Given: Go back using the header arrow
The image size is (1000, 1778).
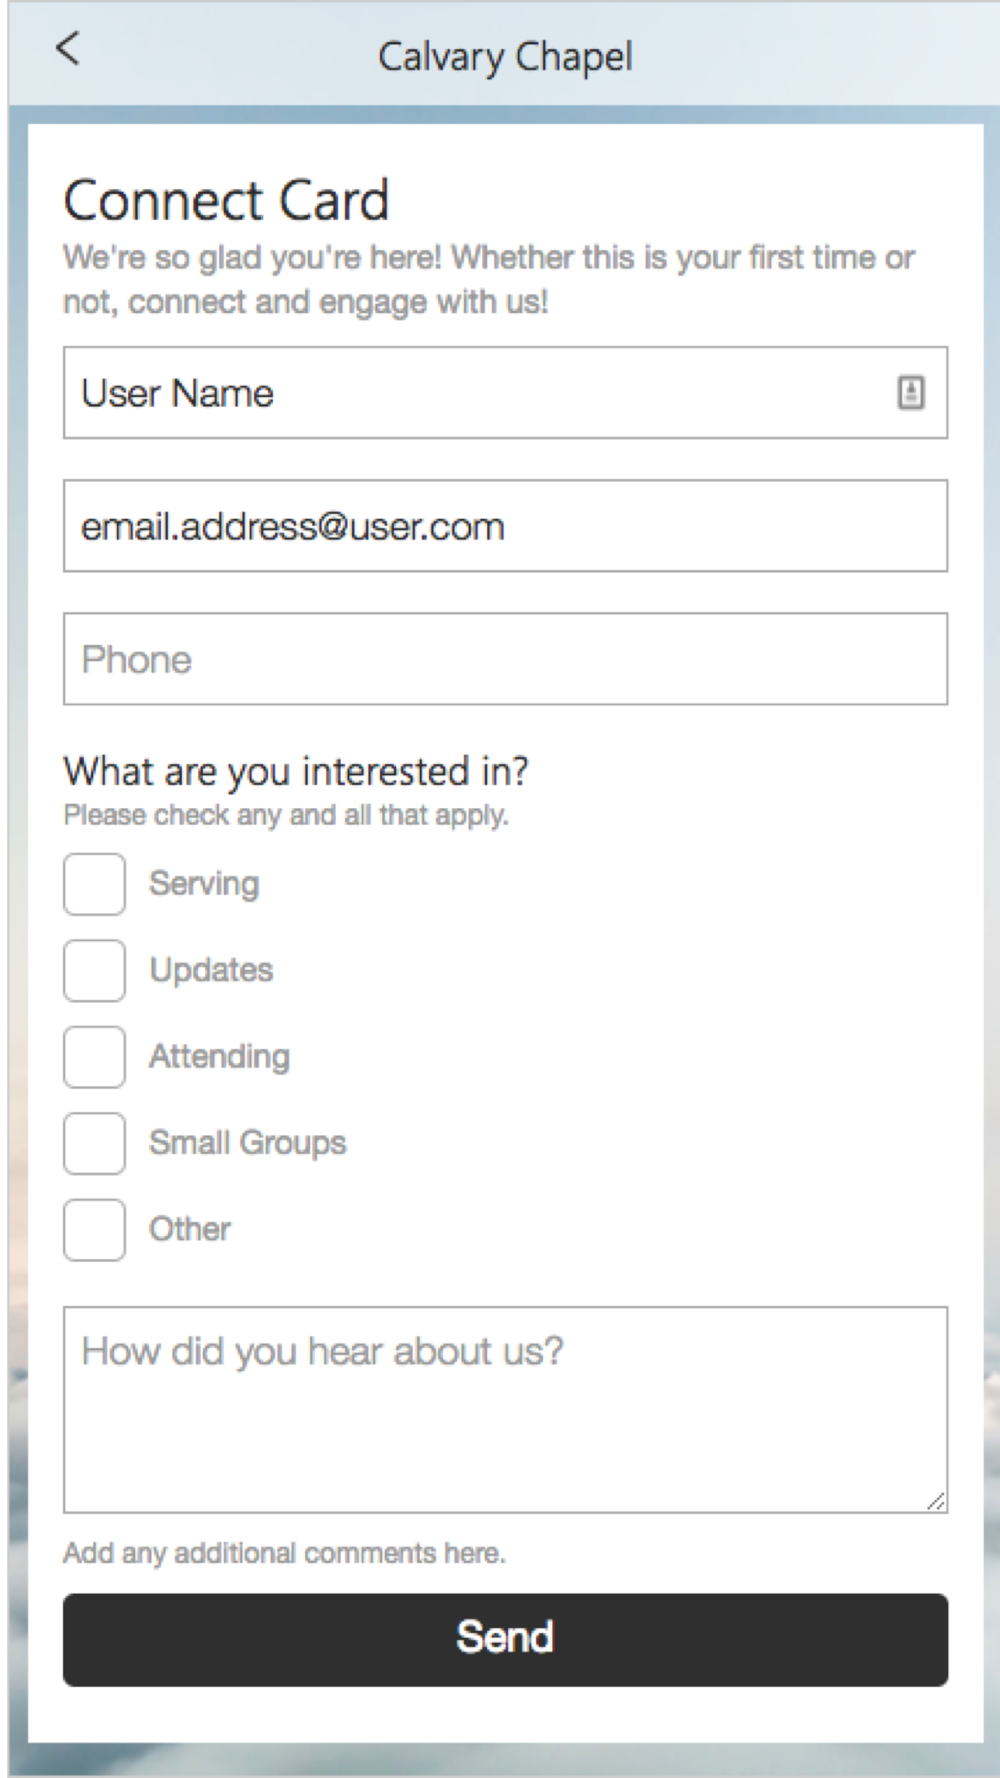Looking at the screenshot, I should 67,48.
